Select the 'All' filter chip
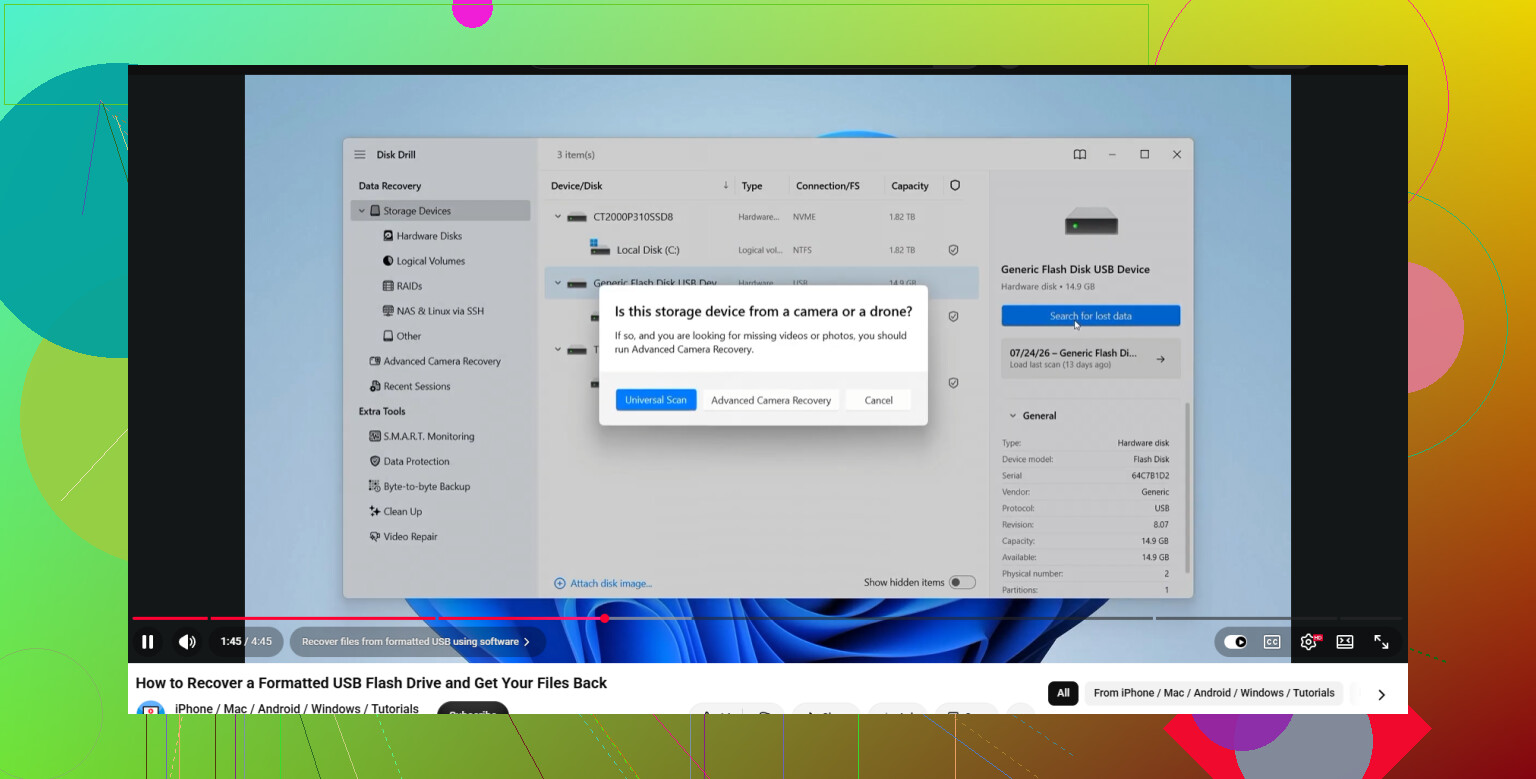 coord(1063,693)
